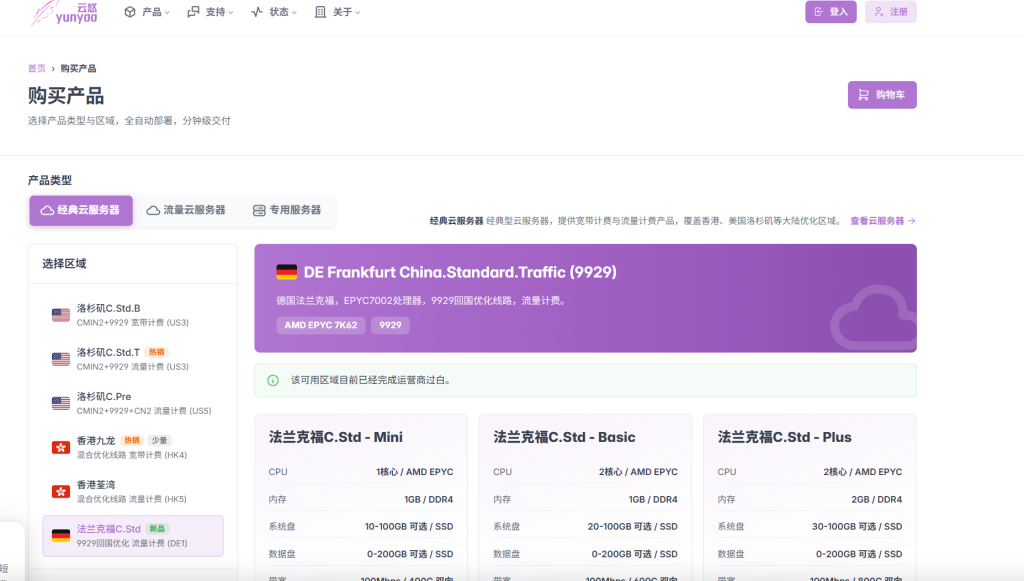This screenshot has width=1024, height=581.
Task: Click the US flag beside 洛杉矶C.Std.T
Action: [61, 359]
